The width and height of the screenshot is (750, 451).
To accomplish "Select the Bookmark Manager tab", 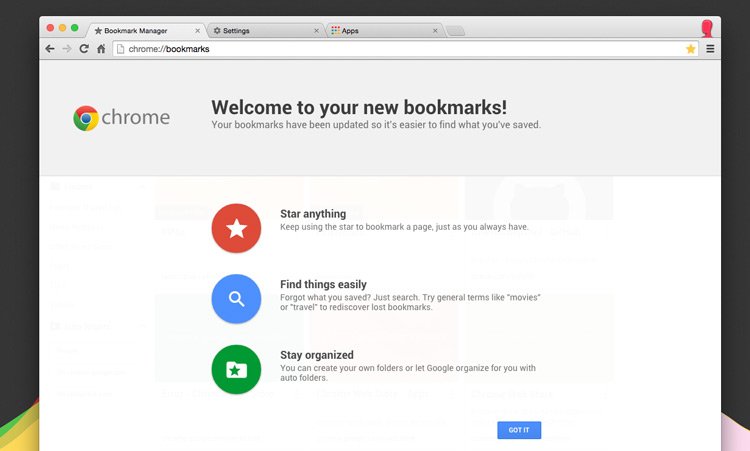I will tap(140, 31).
